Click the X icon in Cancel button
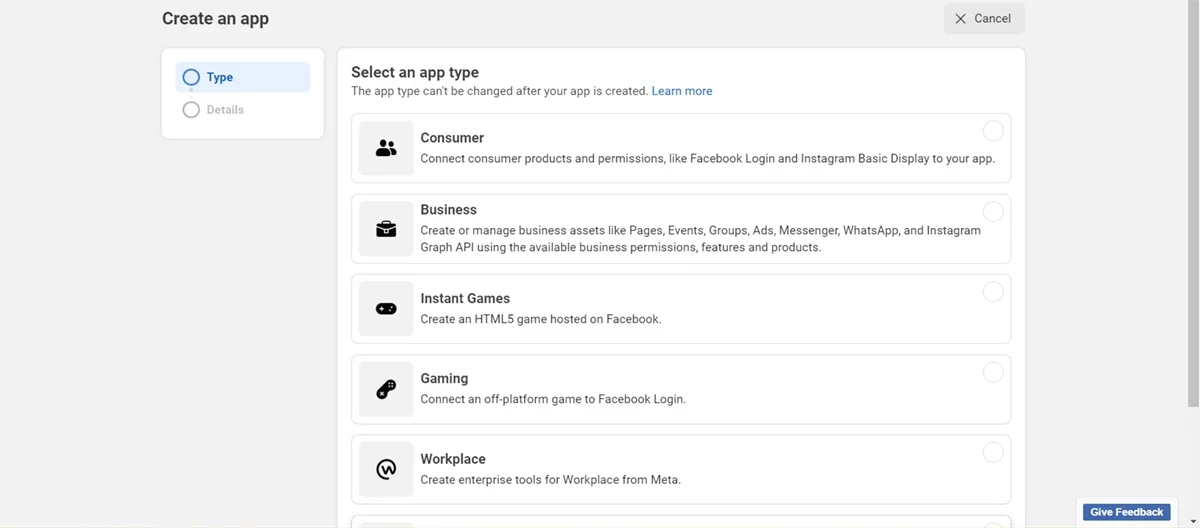 click(961, 19)
